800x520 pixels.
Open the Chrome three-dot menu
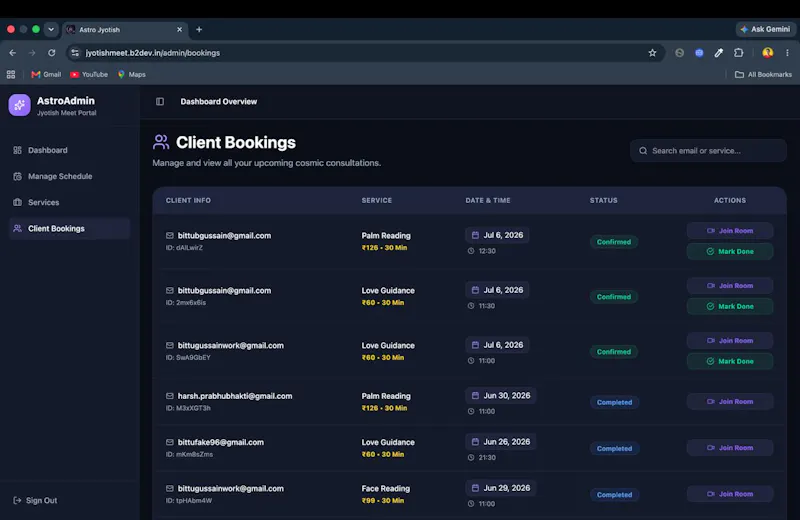coord(787,53)
